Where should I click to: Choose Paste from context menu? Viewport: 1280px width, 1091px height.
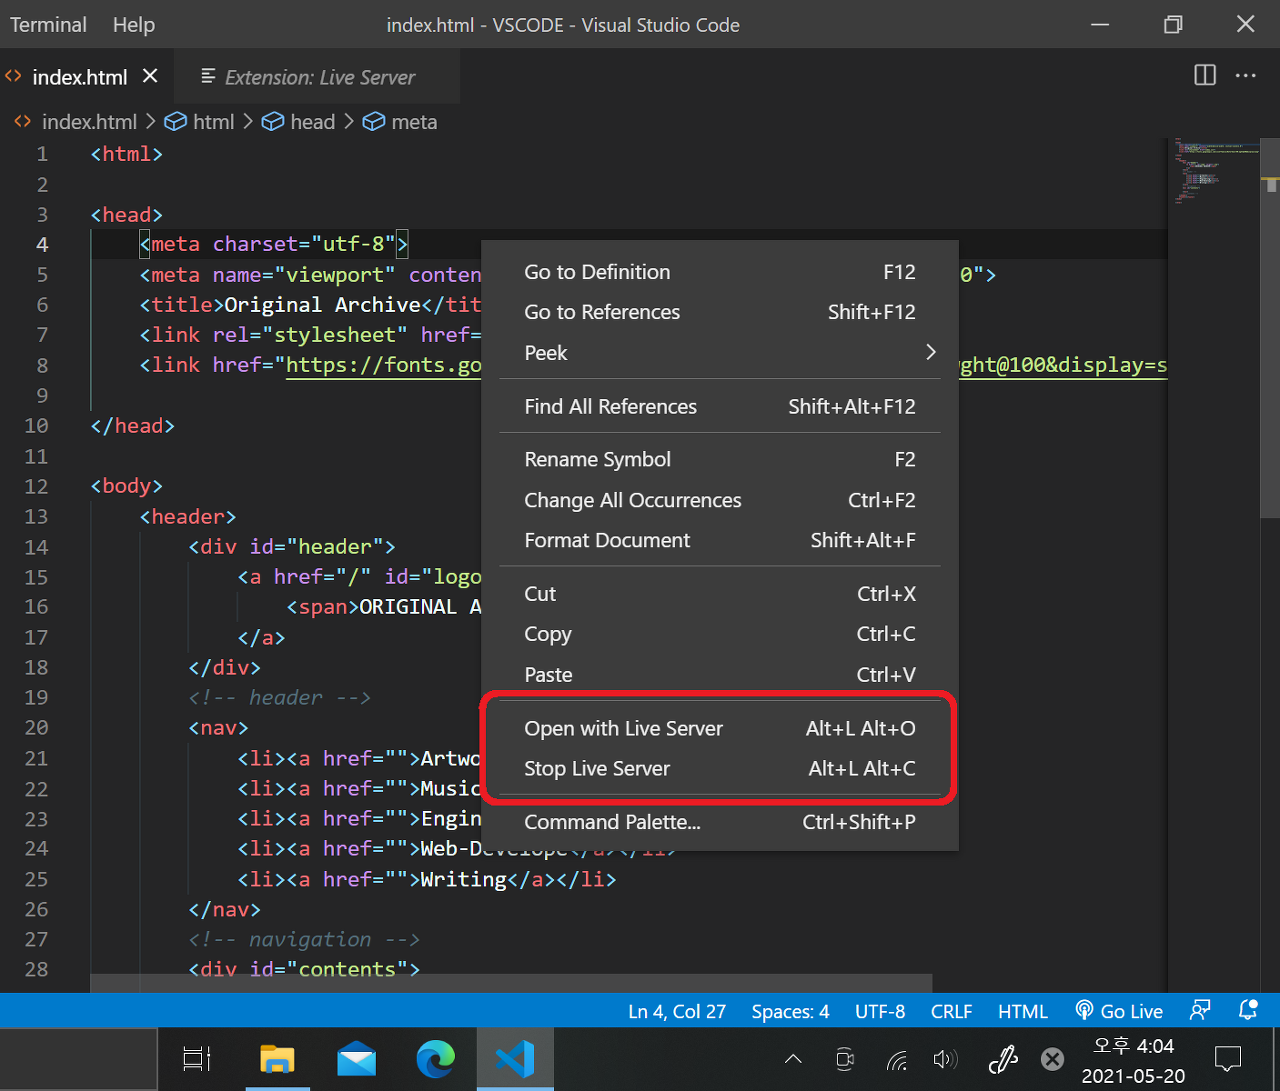(x=720, y=674)
